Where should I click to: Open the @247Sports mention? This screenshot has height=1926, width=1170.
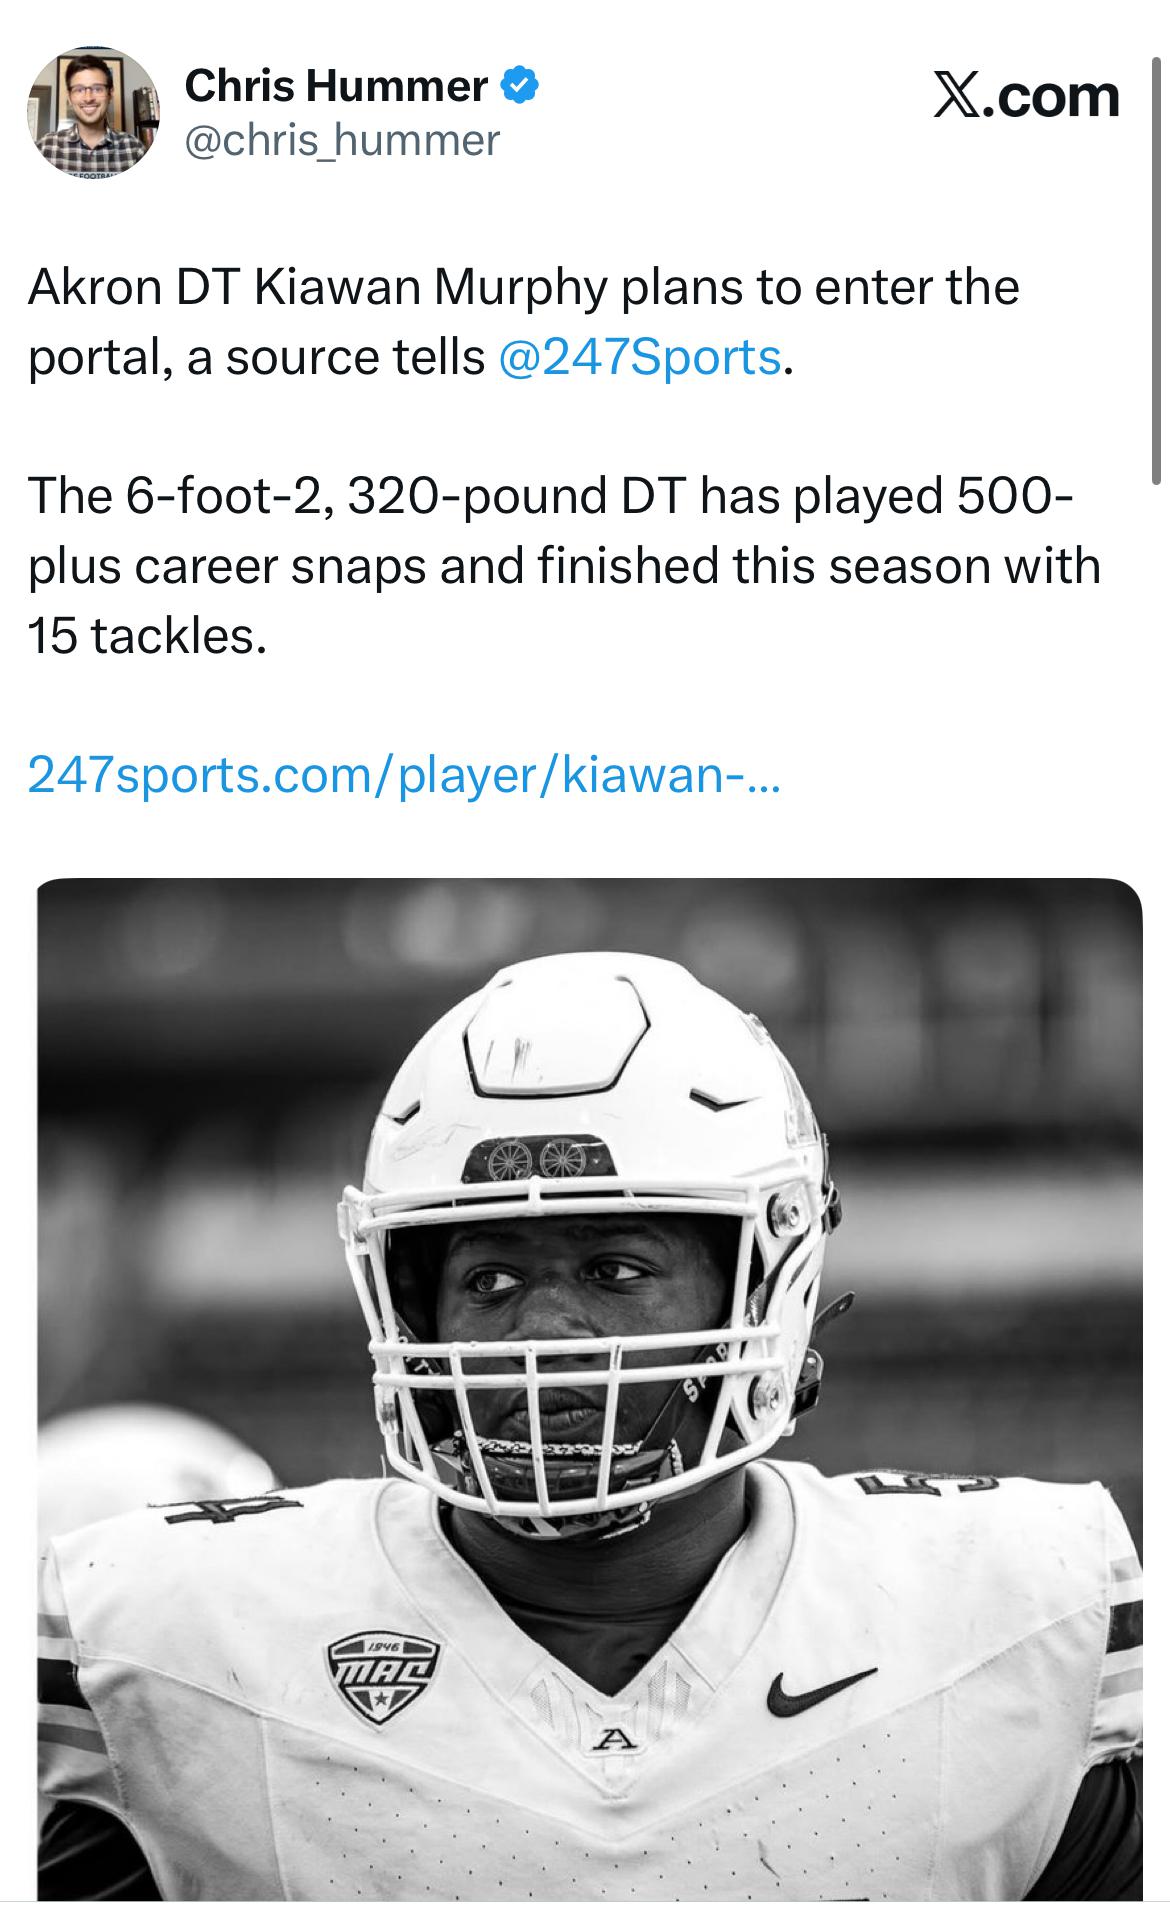coord(639,357)
